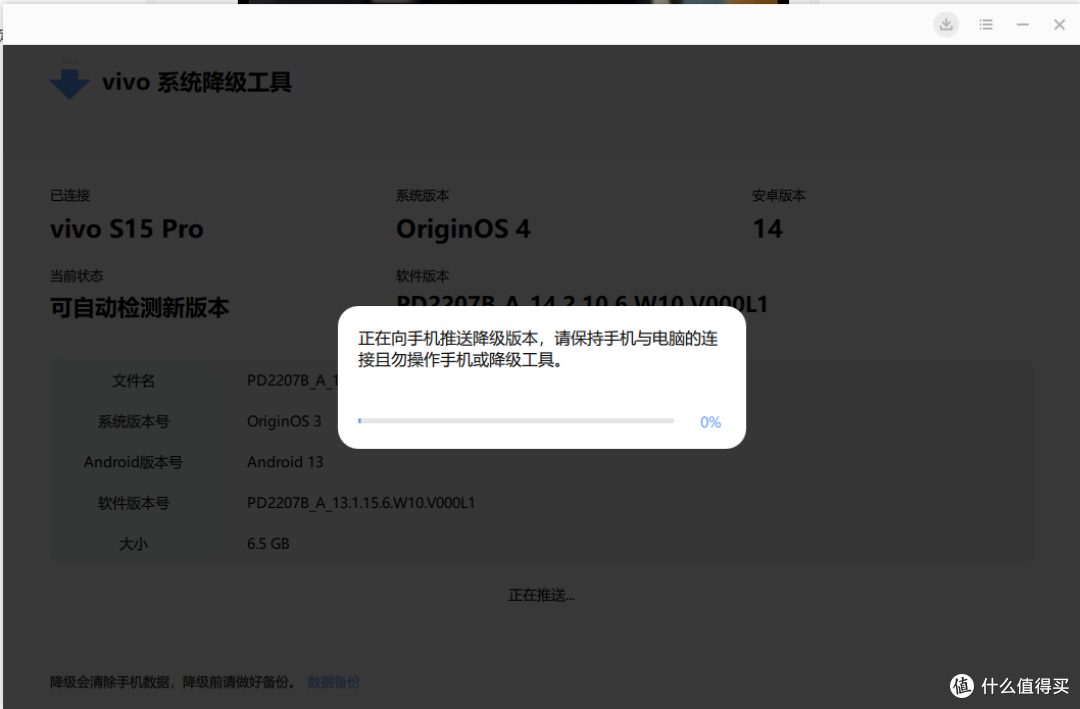Click the 安卓版本 label

(x=778, y=196)
